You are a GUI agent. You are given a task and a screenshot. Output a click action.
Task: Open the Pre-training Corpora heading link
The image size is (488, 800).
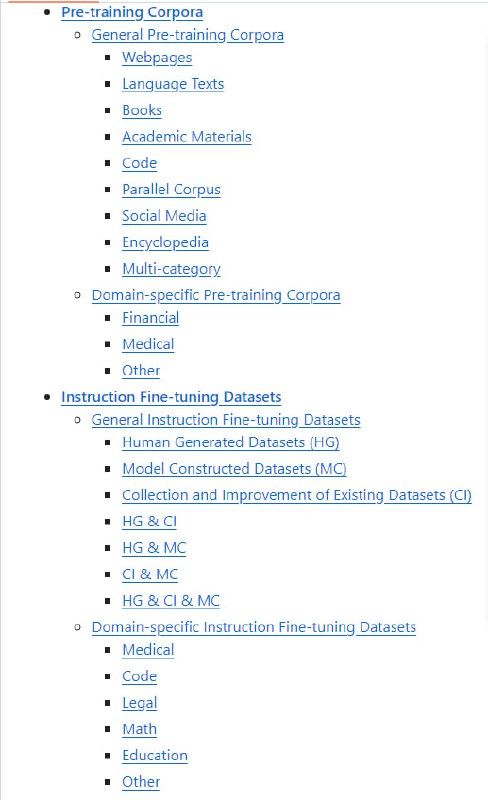pyautogui.click(x=132, y=12)
